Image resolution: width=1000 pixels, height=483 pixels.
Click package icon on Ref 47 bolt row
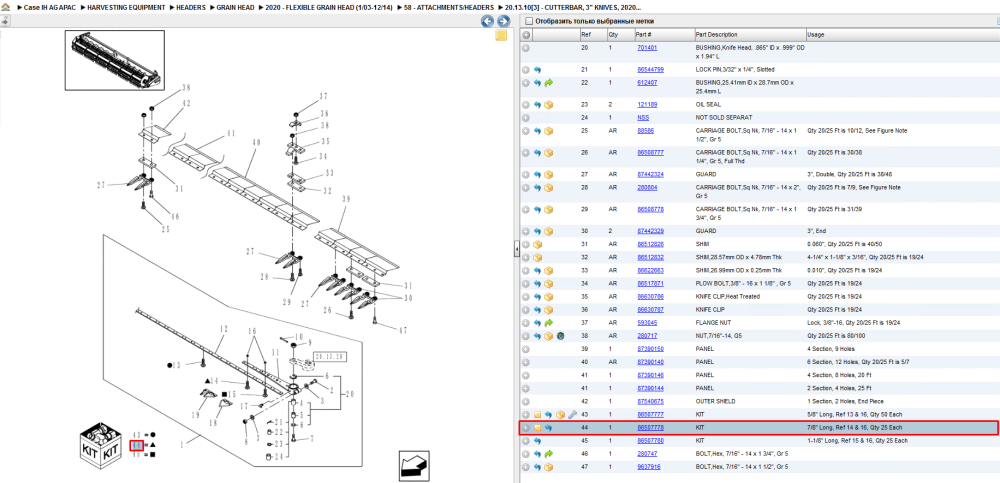[x=548, y=467]
